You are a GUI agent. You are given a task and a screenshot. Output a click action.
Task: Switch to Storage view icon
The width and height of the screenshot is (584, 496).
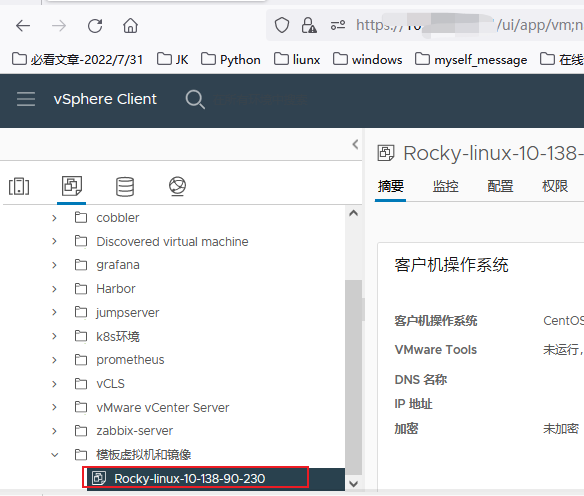[x=125, y=186]
